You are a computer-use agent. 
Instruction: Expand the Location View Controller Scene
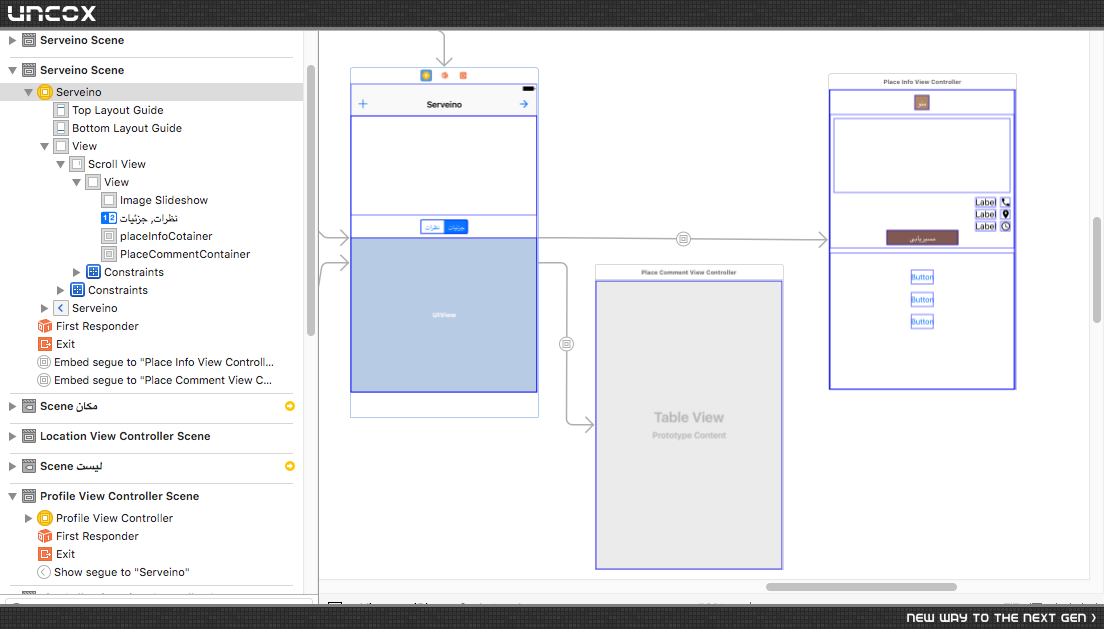pos(12,436)
